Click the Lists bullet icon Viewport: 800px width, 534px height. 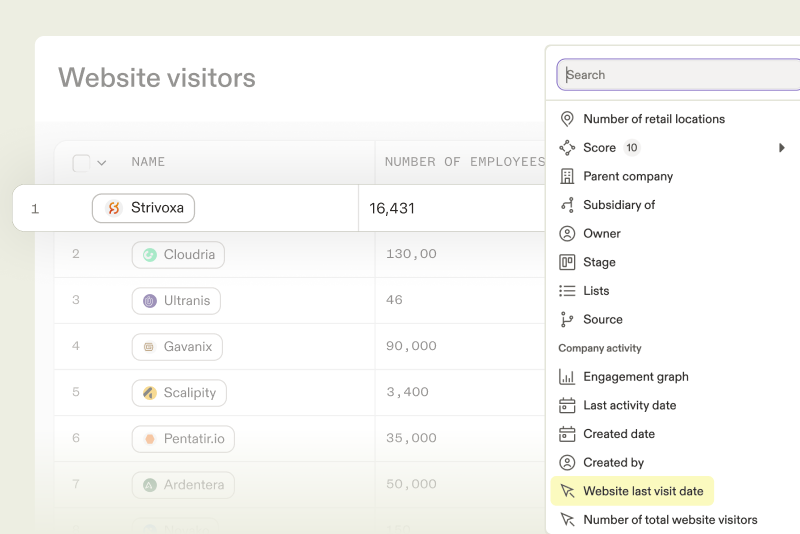[x=567, y=291]
